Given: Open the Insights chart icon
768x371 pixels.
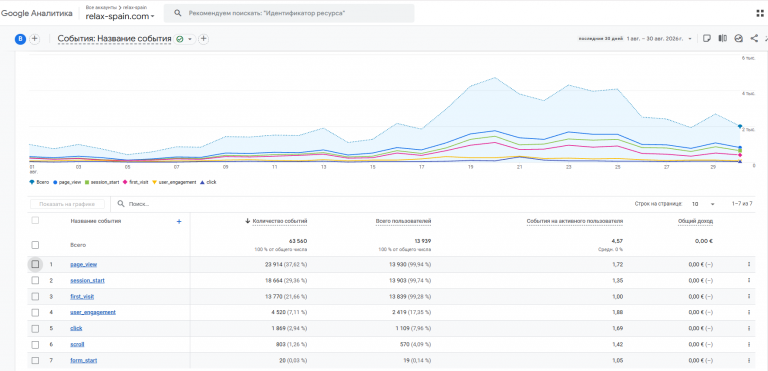Looking at the screenshot, I should pyautogui.click(x=739, y=38).
